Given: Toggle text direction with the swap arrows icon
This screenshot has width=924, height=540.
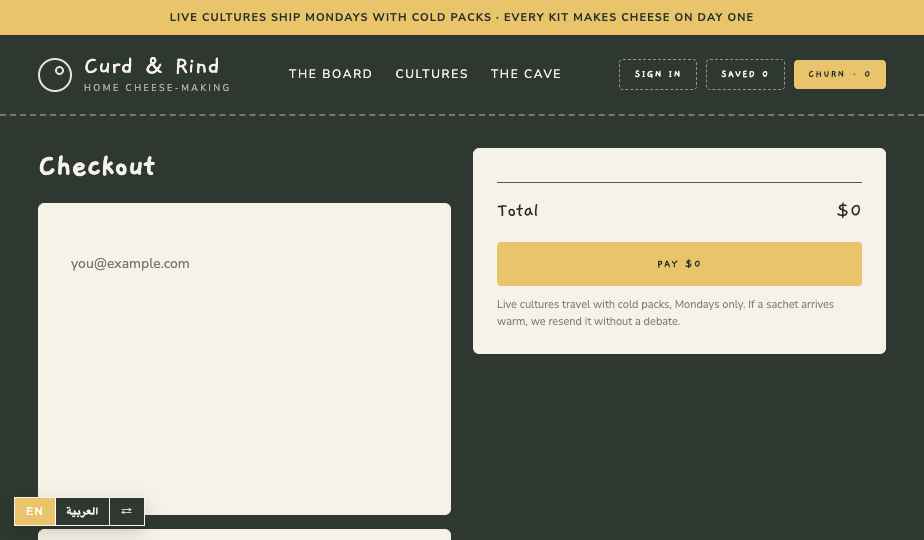Looking at the screenshot, I should (127, 511).
